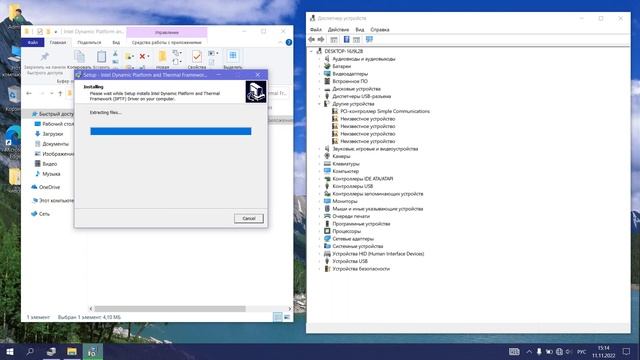Image resolution: width=640 pixels, height=360 pixels.
Task: Go up one folder level in Explorer
Action: [x=60, y=93]
